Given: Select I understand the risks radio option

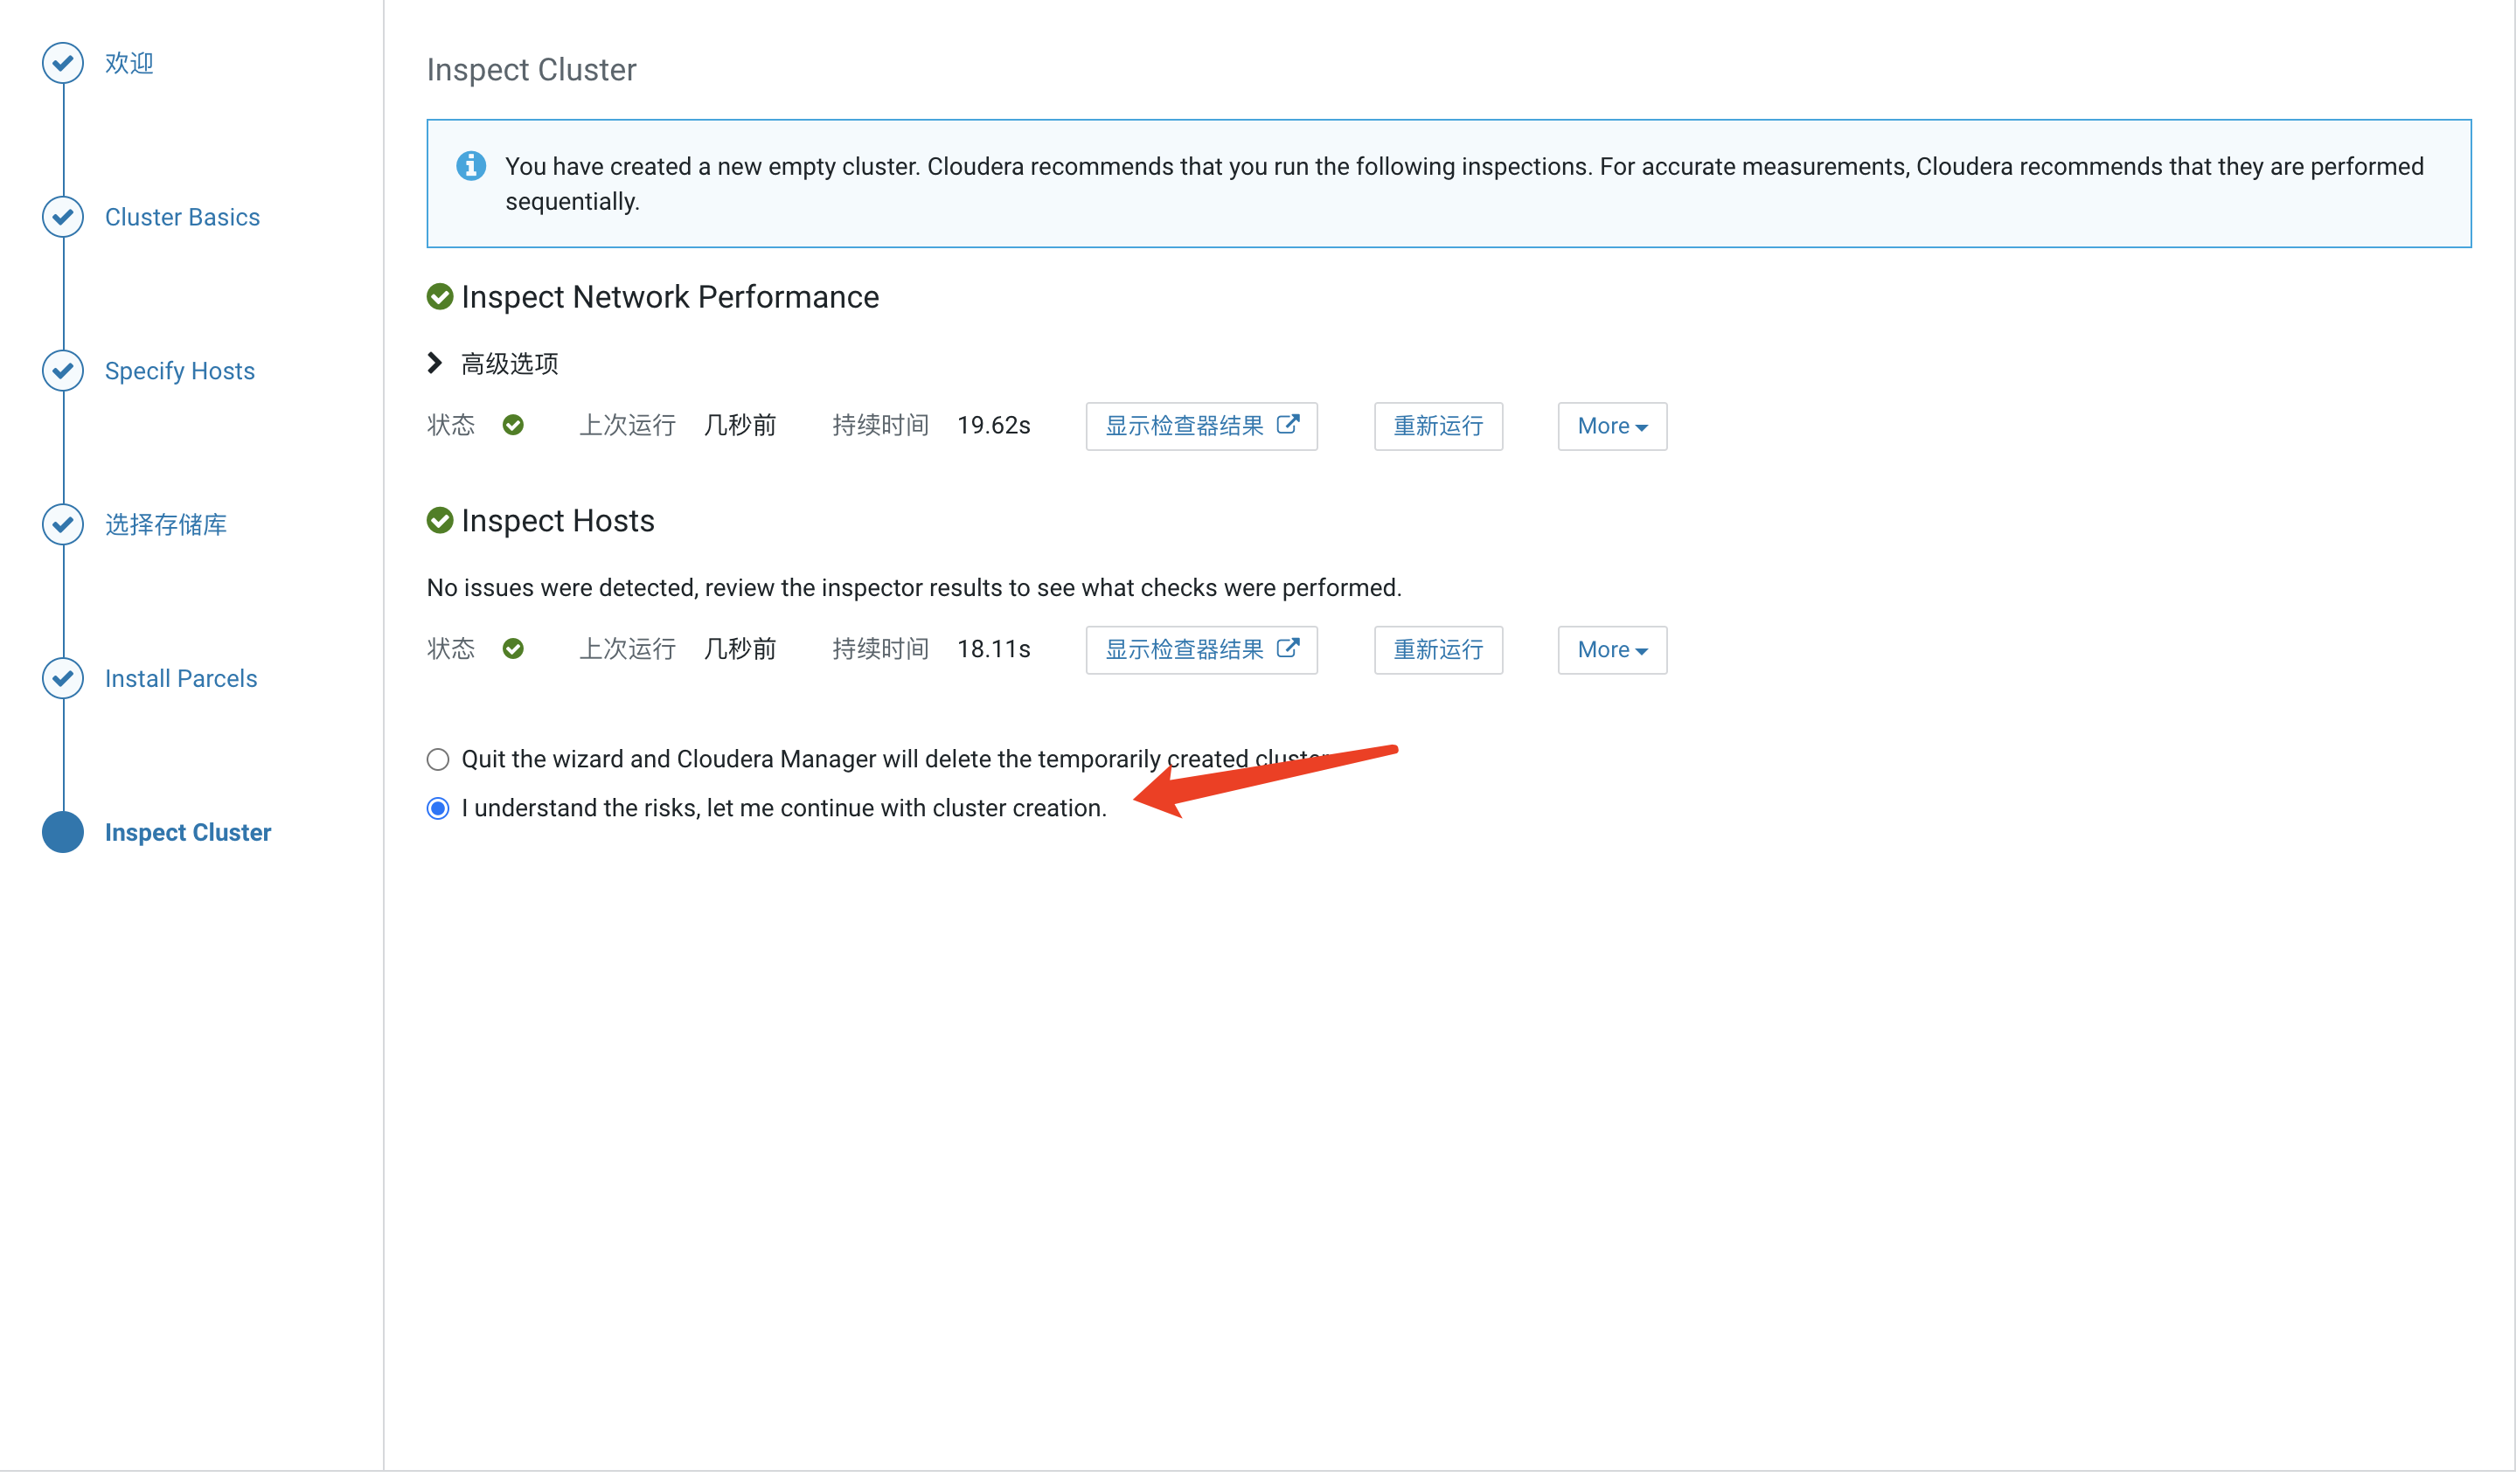Looking at the screenshot, I should (x=438, y=808).
